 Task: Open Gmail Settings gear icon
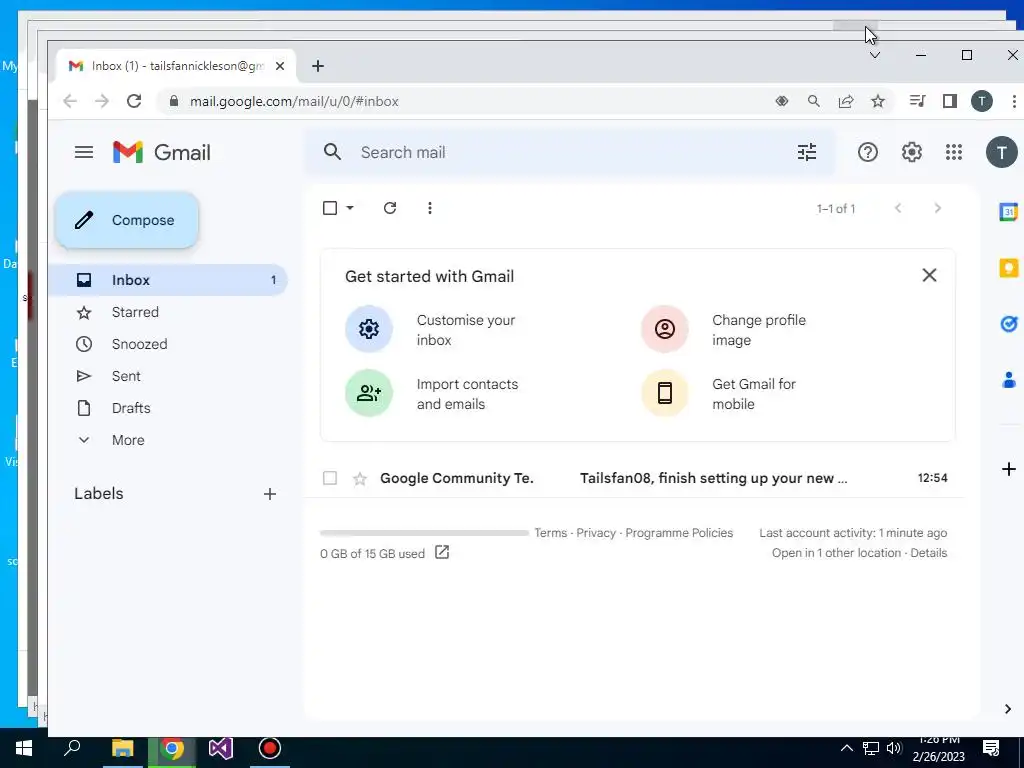tap(911, 152)
